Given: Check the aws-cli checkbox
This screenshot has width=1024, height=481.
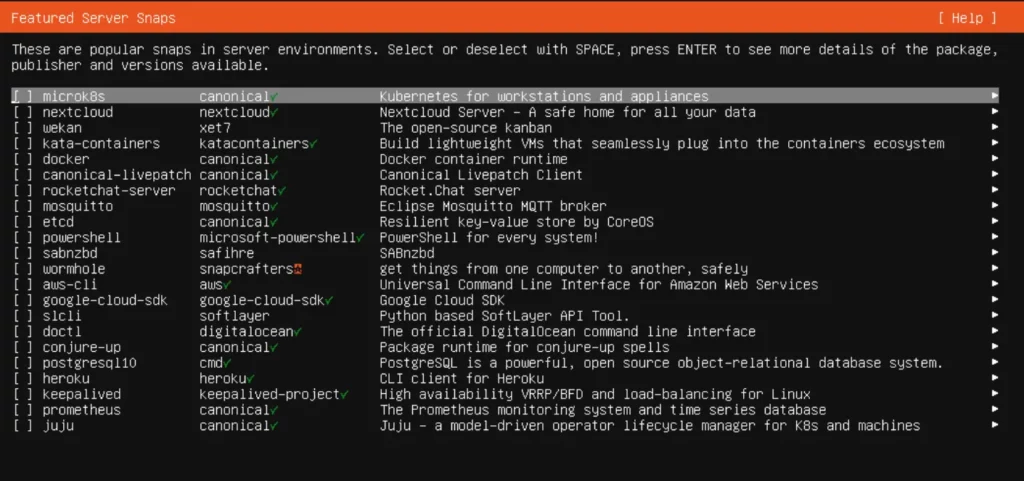Looking at the screenshot, I should point(22,285).
